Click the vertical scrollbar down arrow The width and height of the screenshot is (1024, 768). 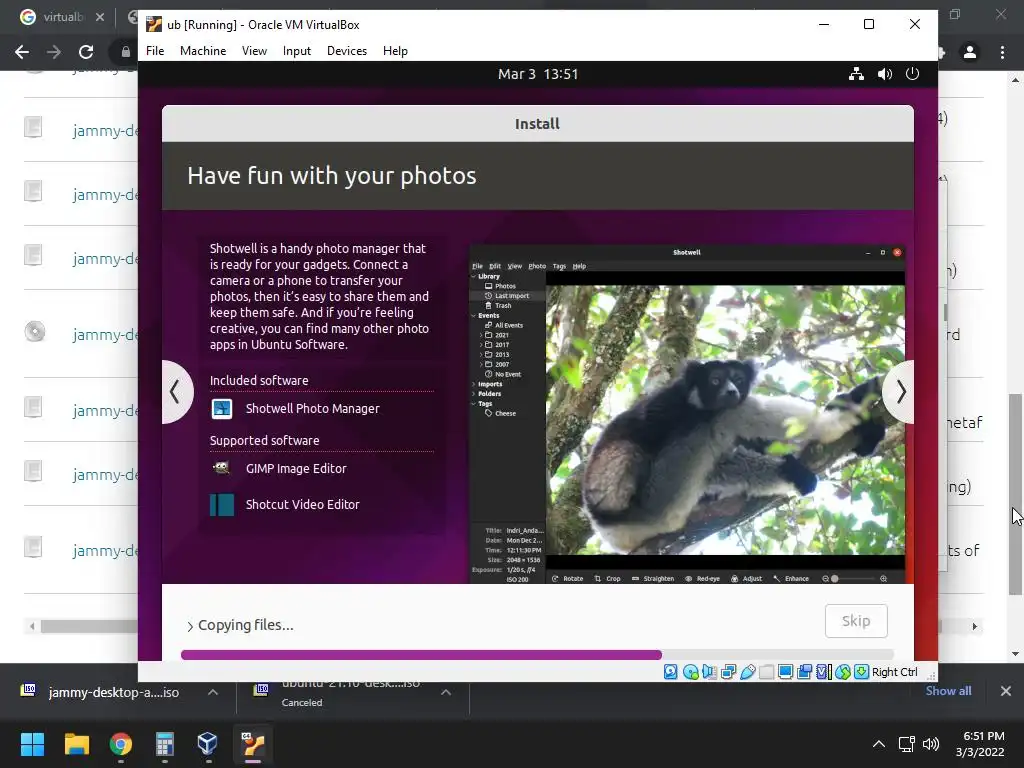pos(1015,654)
